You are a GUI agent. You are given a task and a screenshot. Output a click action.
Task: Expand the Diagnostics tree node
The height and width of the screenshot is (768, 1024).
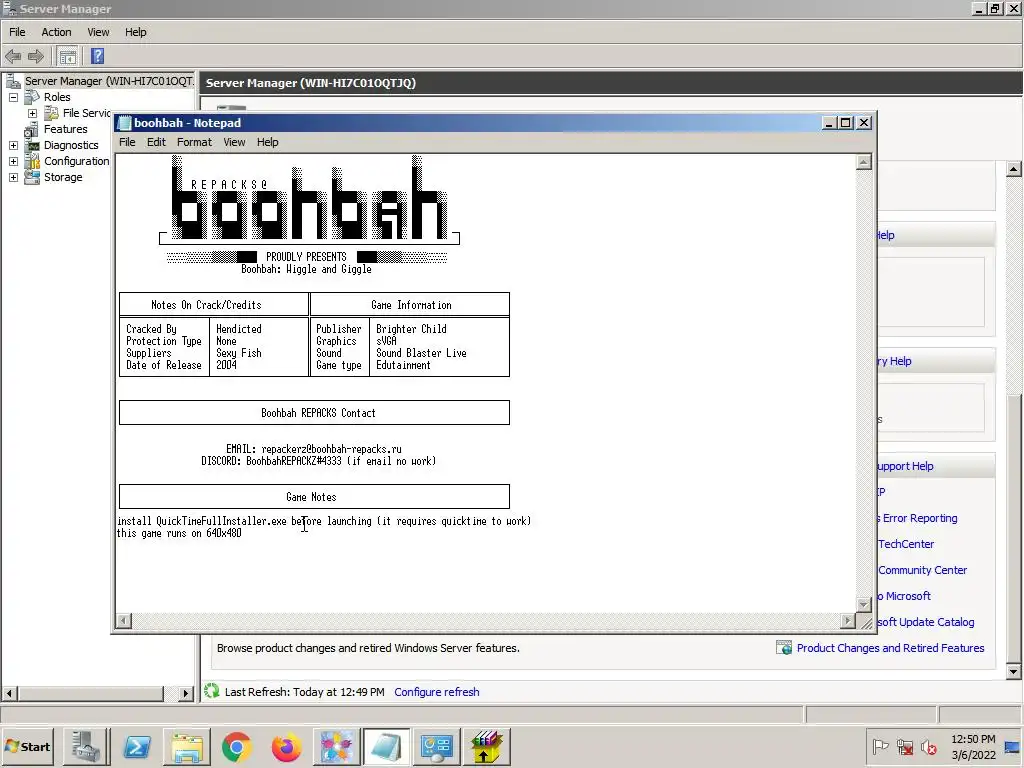[x=13, y=145]
